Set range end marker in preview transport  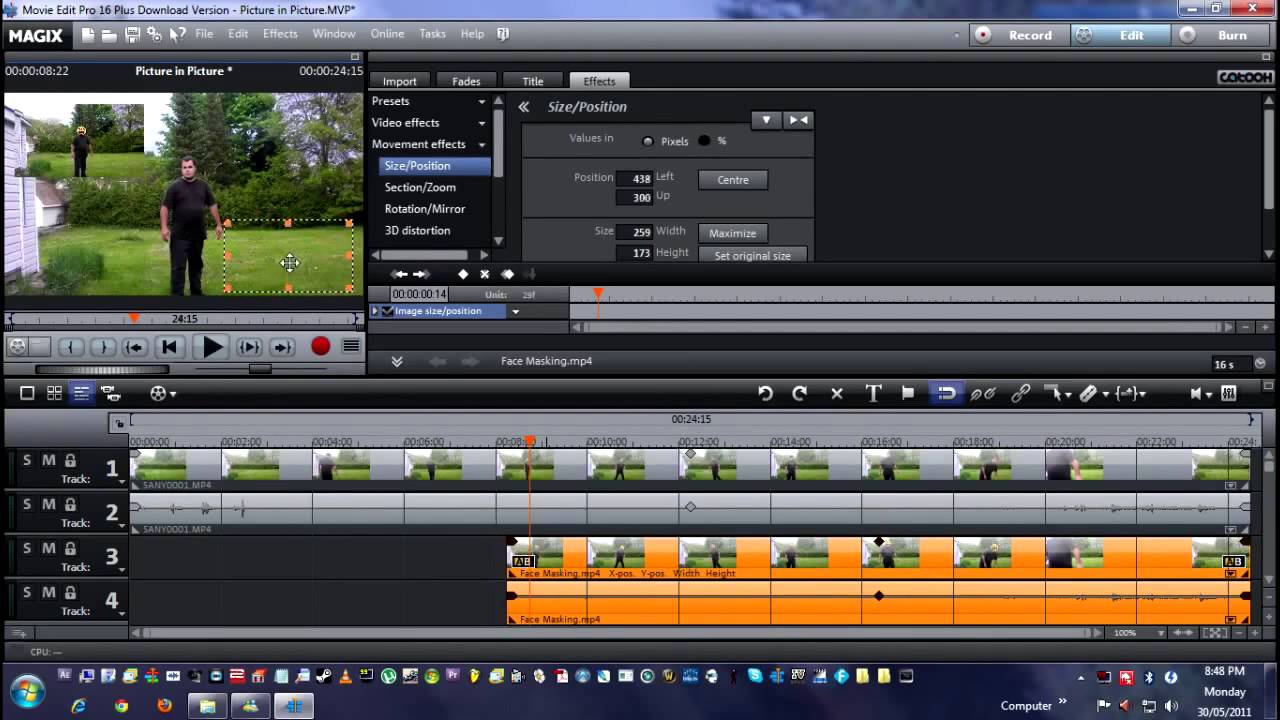point(102,347)
